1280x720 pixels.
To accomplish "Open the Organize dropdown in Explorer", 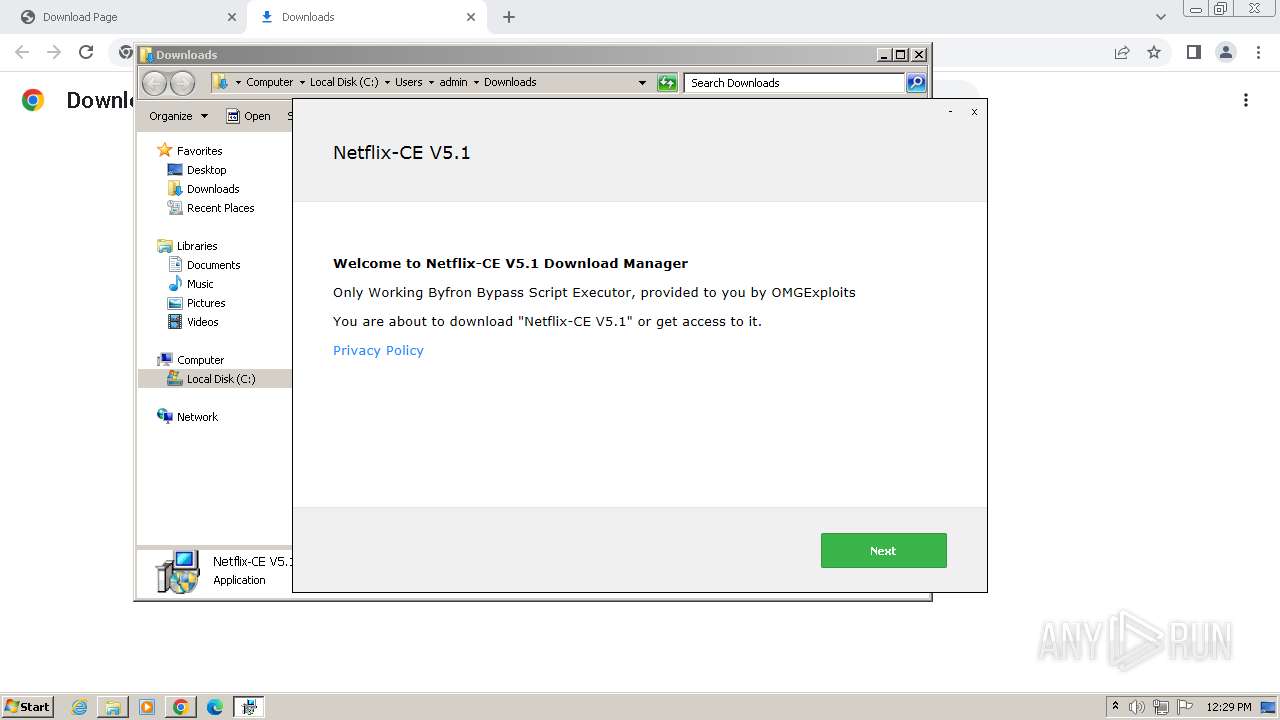I will (x=178, y=116).
